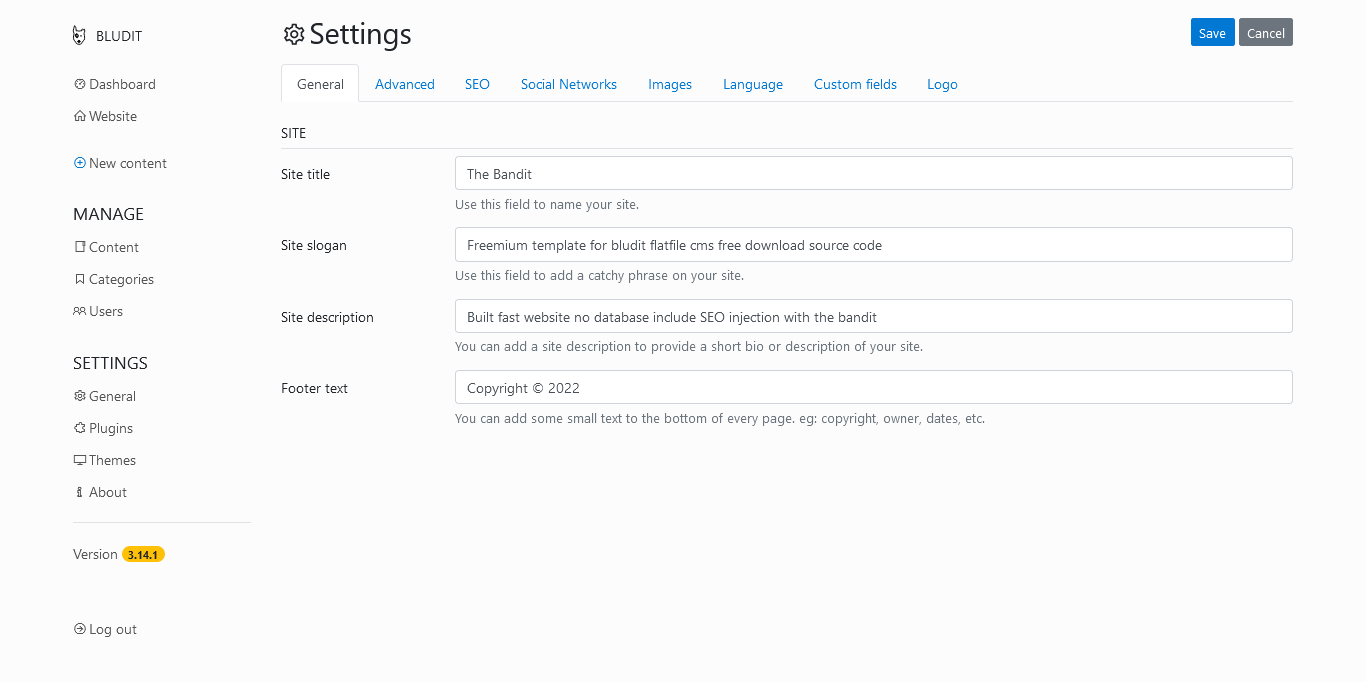
Task: Click into the Site slogan field
Action: click(873, 245)
